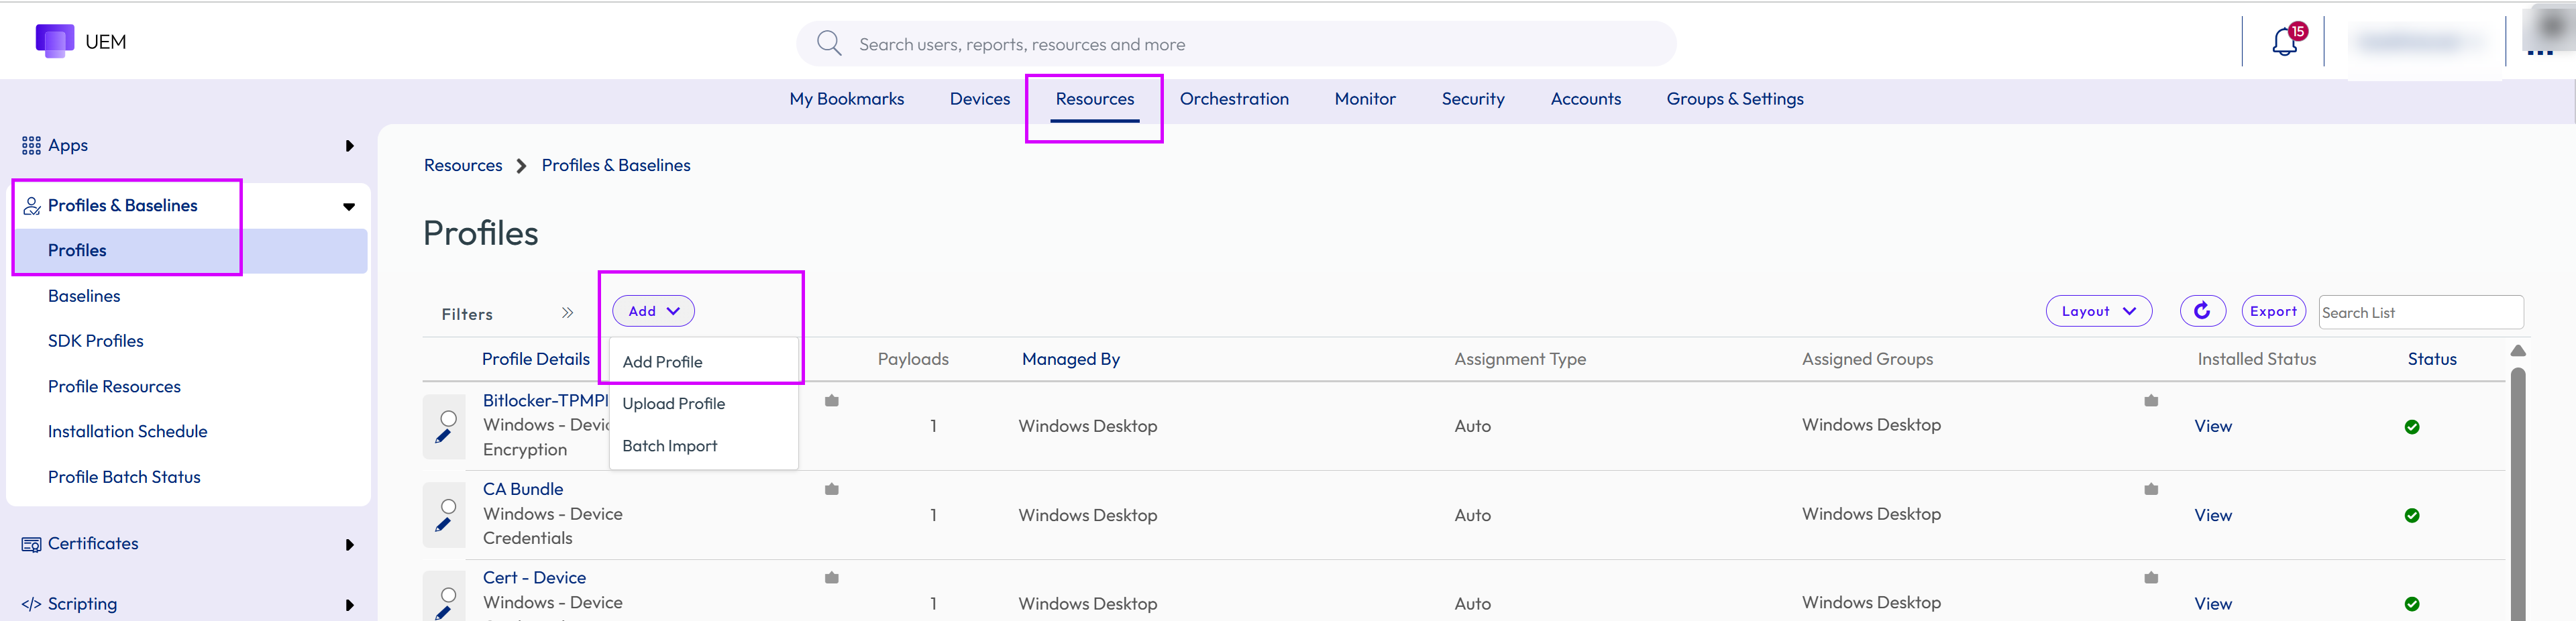Switch to Devices tab

coord(979,99)
